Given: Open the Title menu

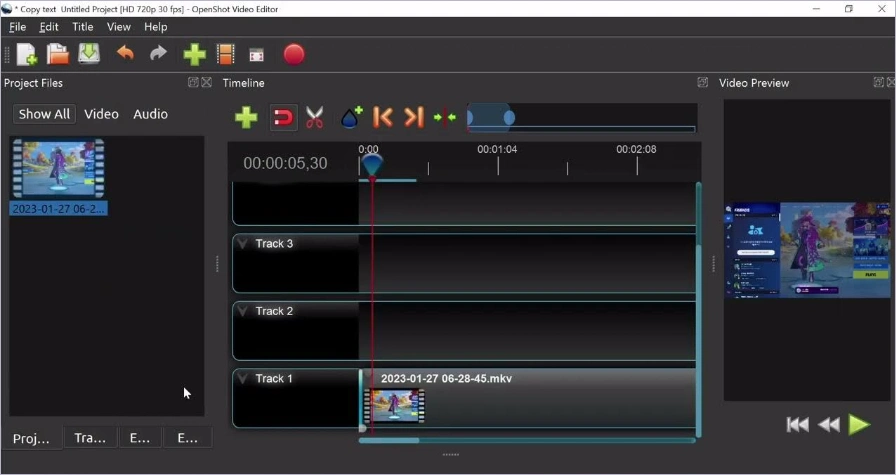Looking at the screenshot, I should coord(82,27).
